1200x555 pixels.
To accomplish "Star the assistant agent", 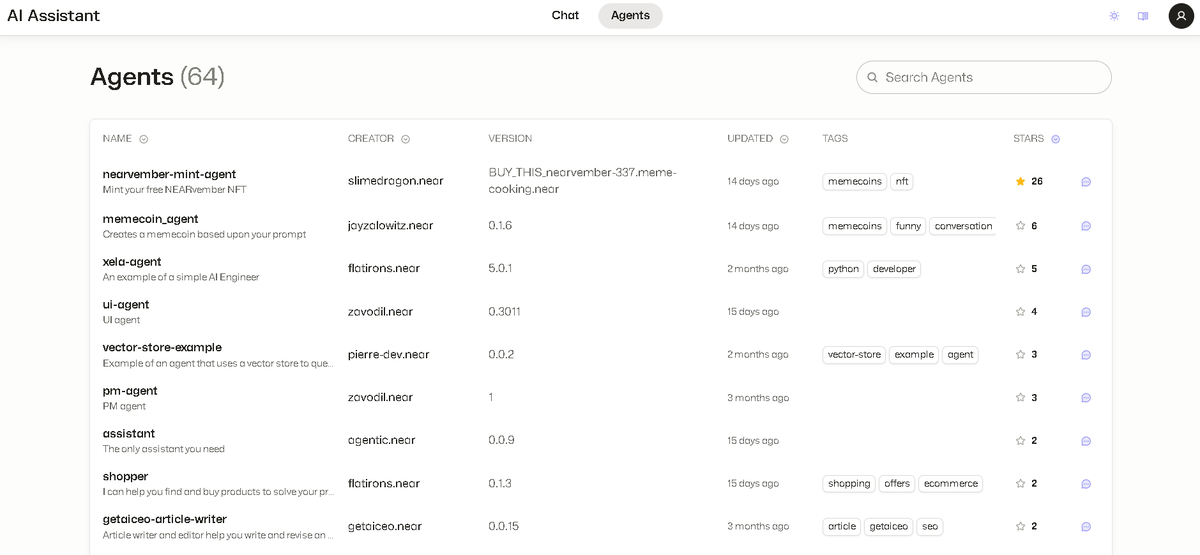I will 1020,441.
